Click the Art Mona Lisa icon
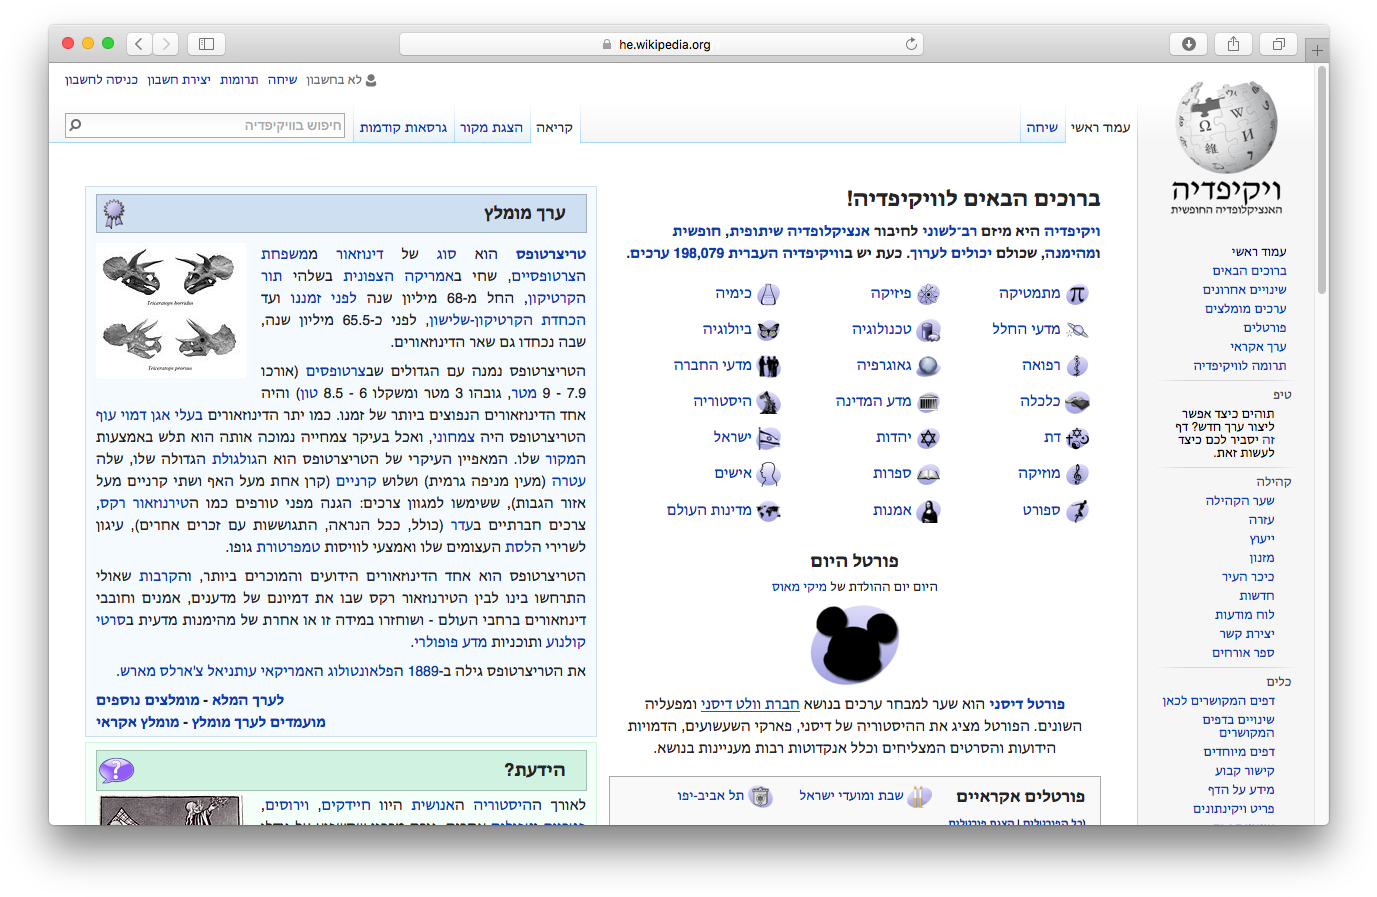1377x897 pixels. click(x=929, y=511)
